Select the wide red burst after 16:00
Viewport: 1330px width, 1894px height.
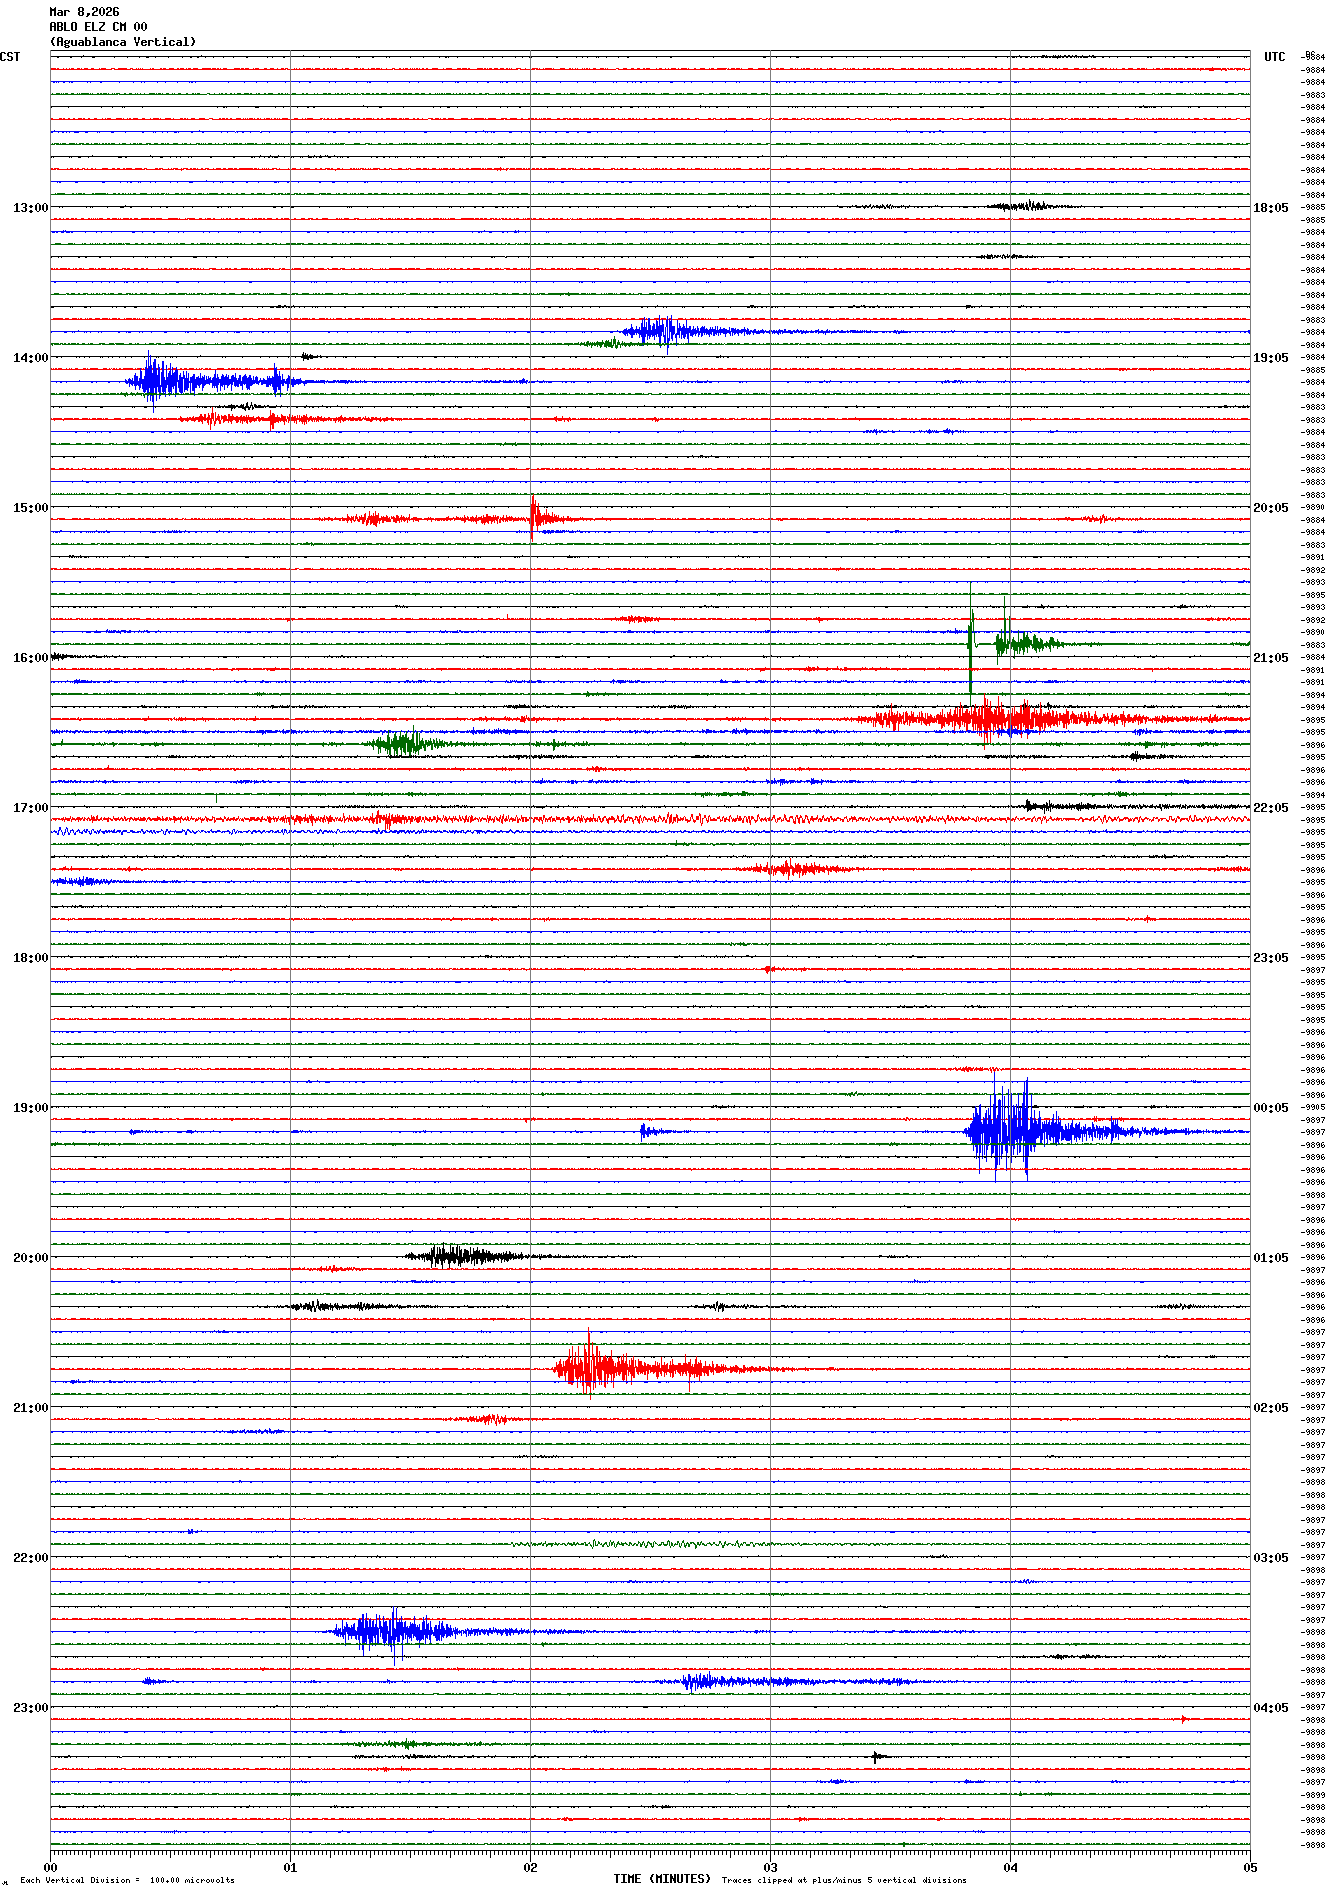(1000, 718)
